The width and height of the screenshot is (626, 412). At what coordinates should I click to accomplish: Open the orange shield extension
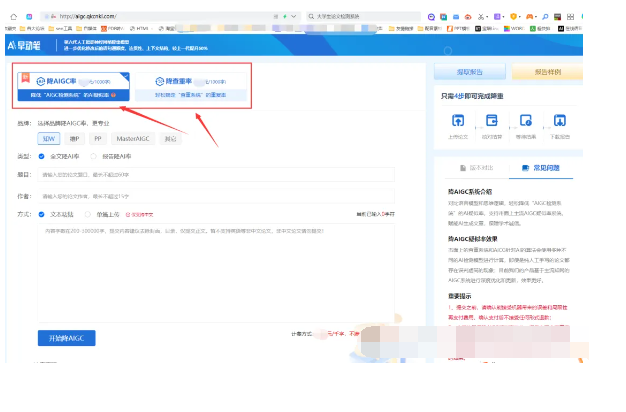click(x=513, y=17)
